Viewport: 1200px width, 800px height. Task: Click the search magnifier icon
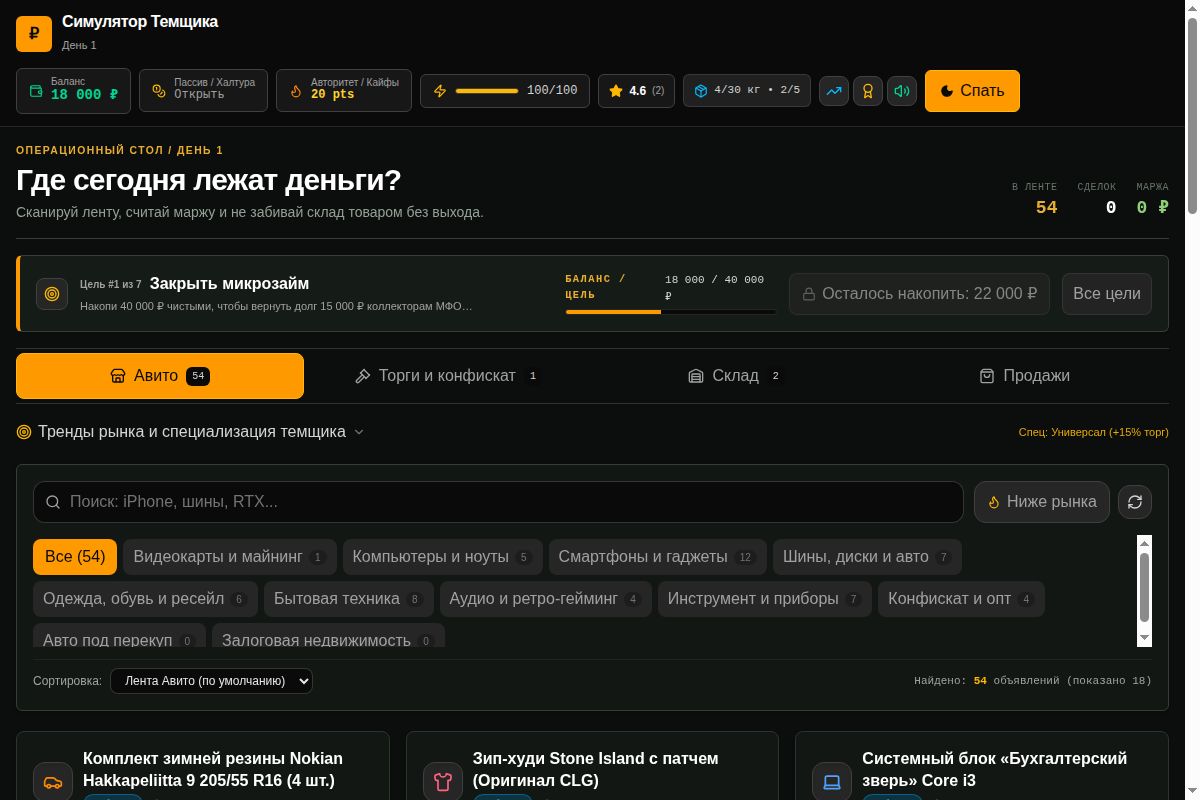pos(53,502)
